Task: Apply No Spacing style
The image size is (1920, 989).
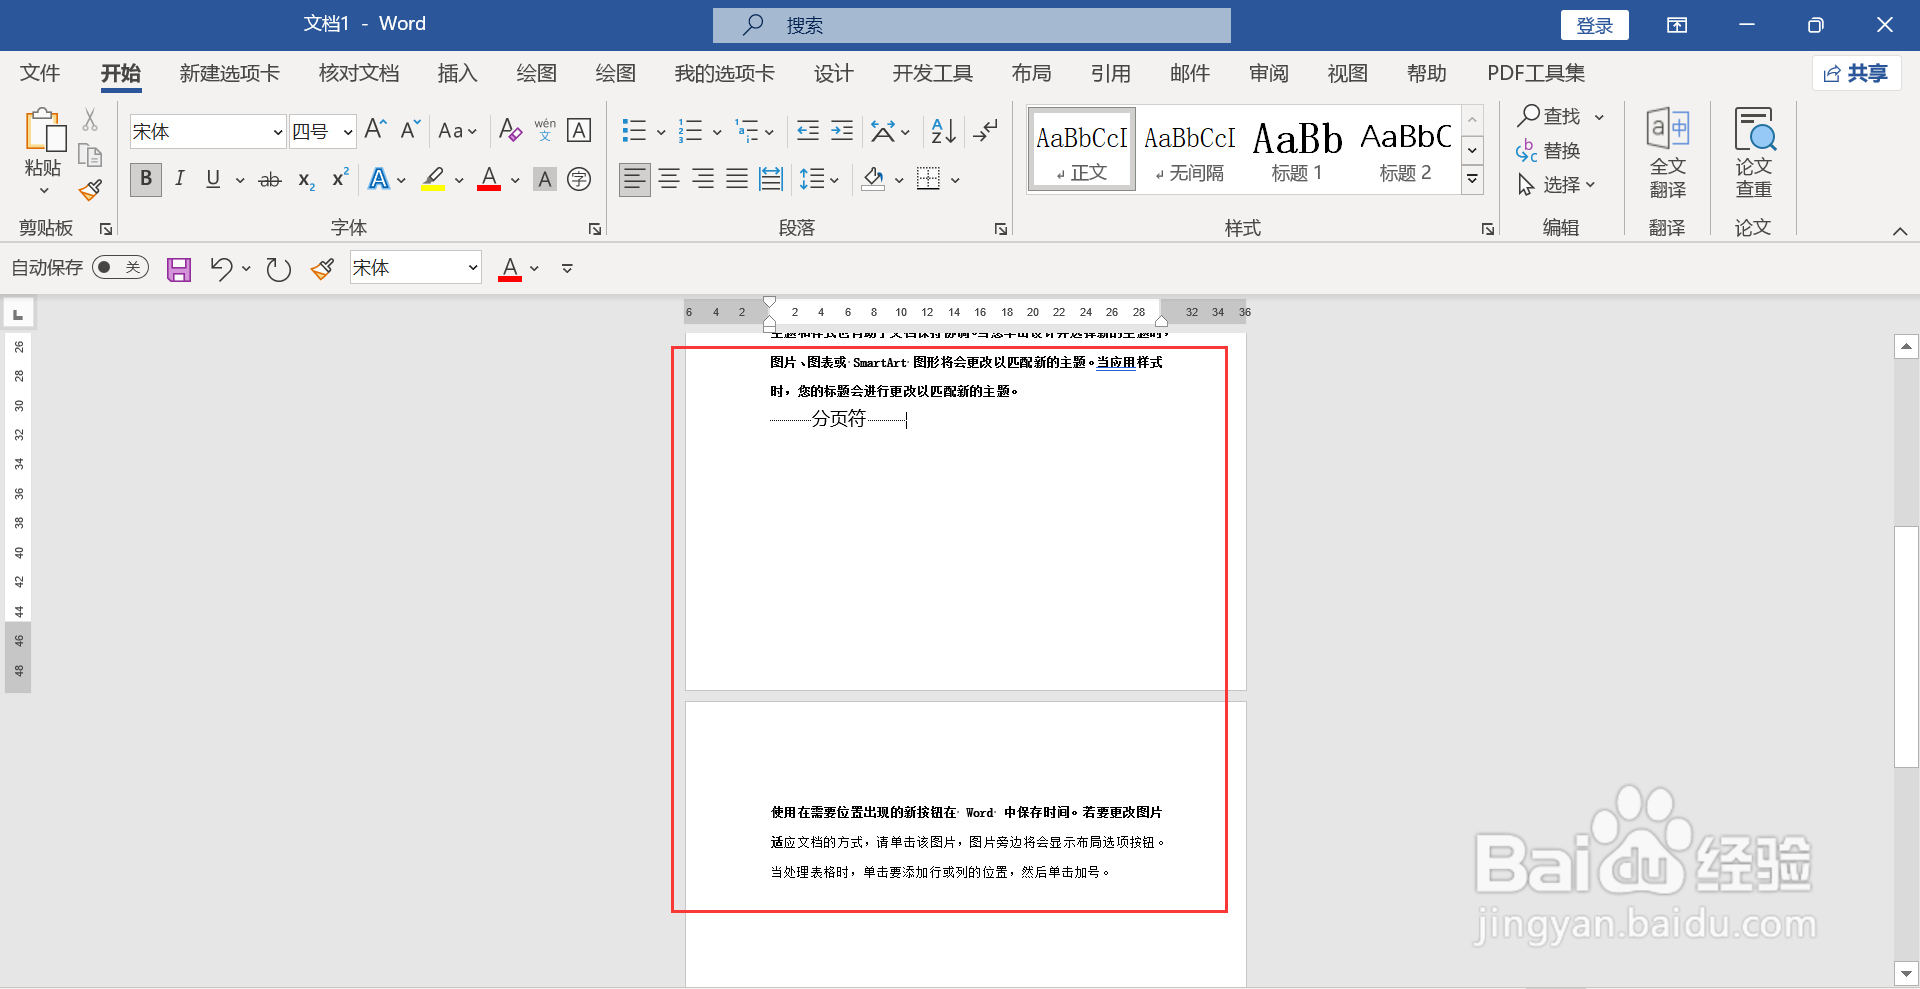Action: tap(1190, 150)
